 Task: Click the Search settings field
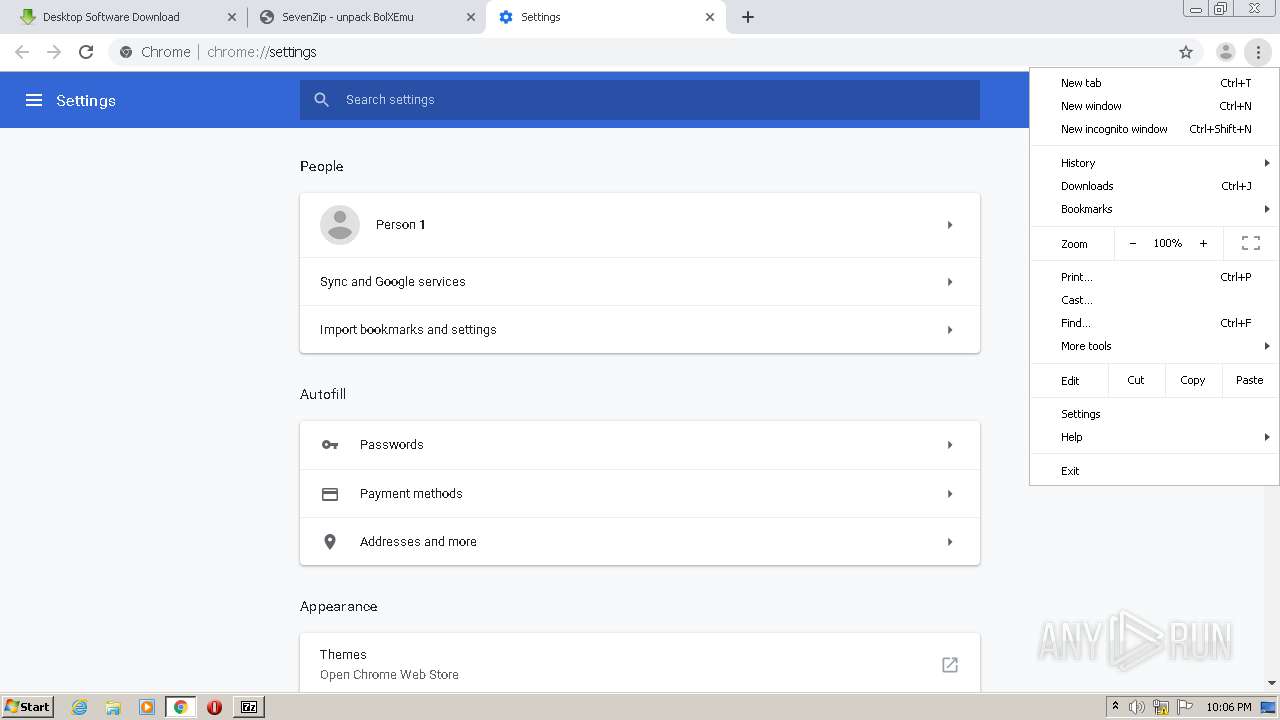[640, 100]
